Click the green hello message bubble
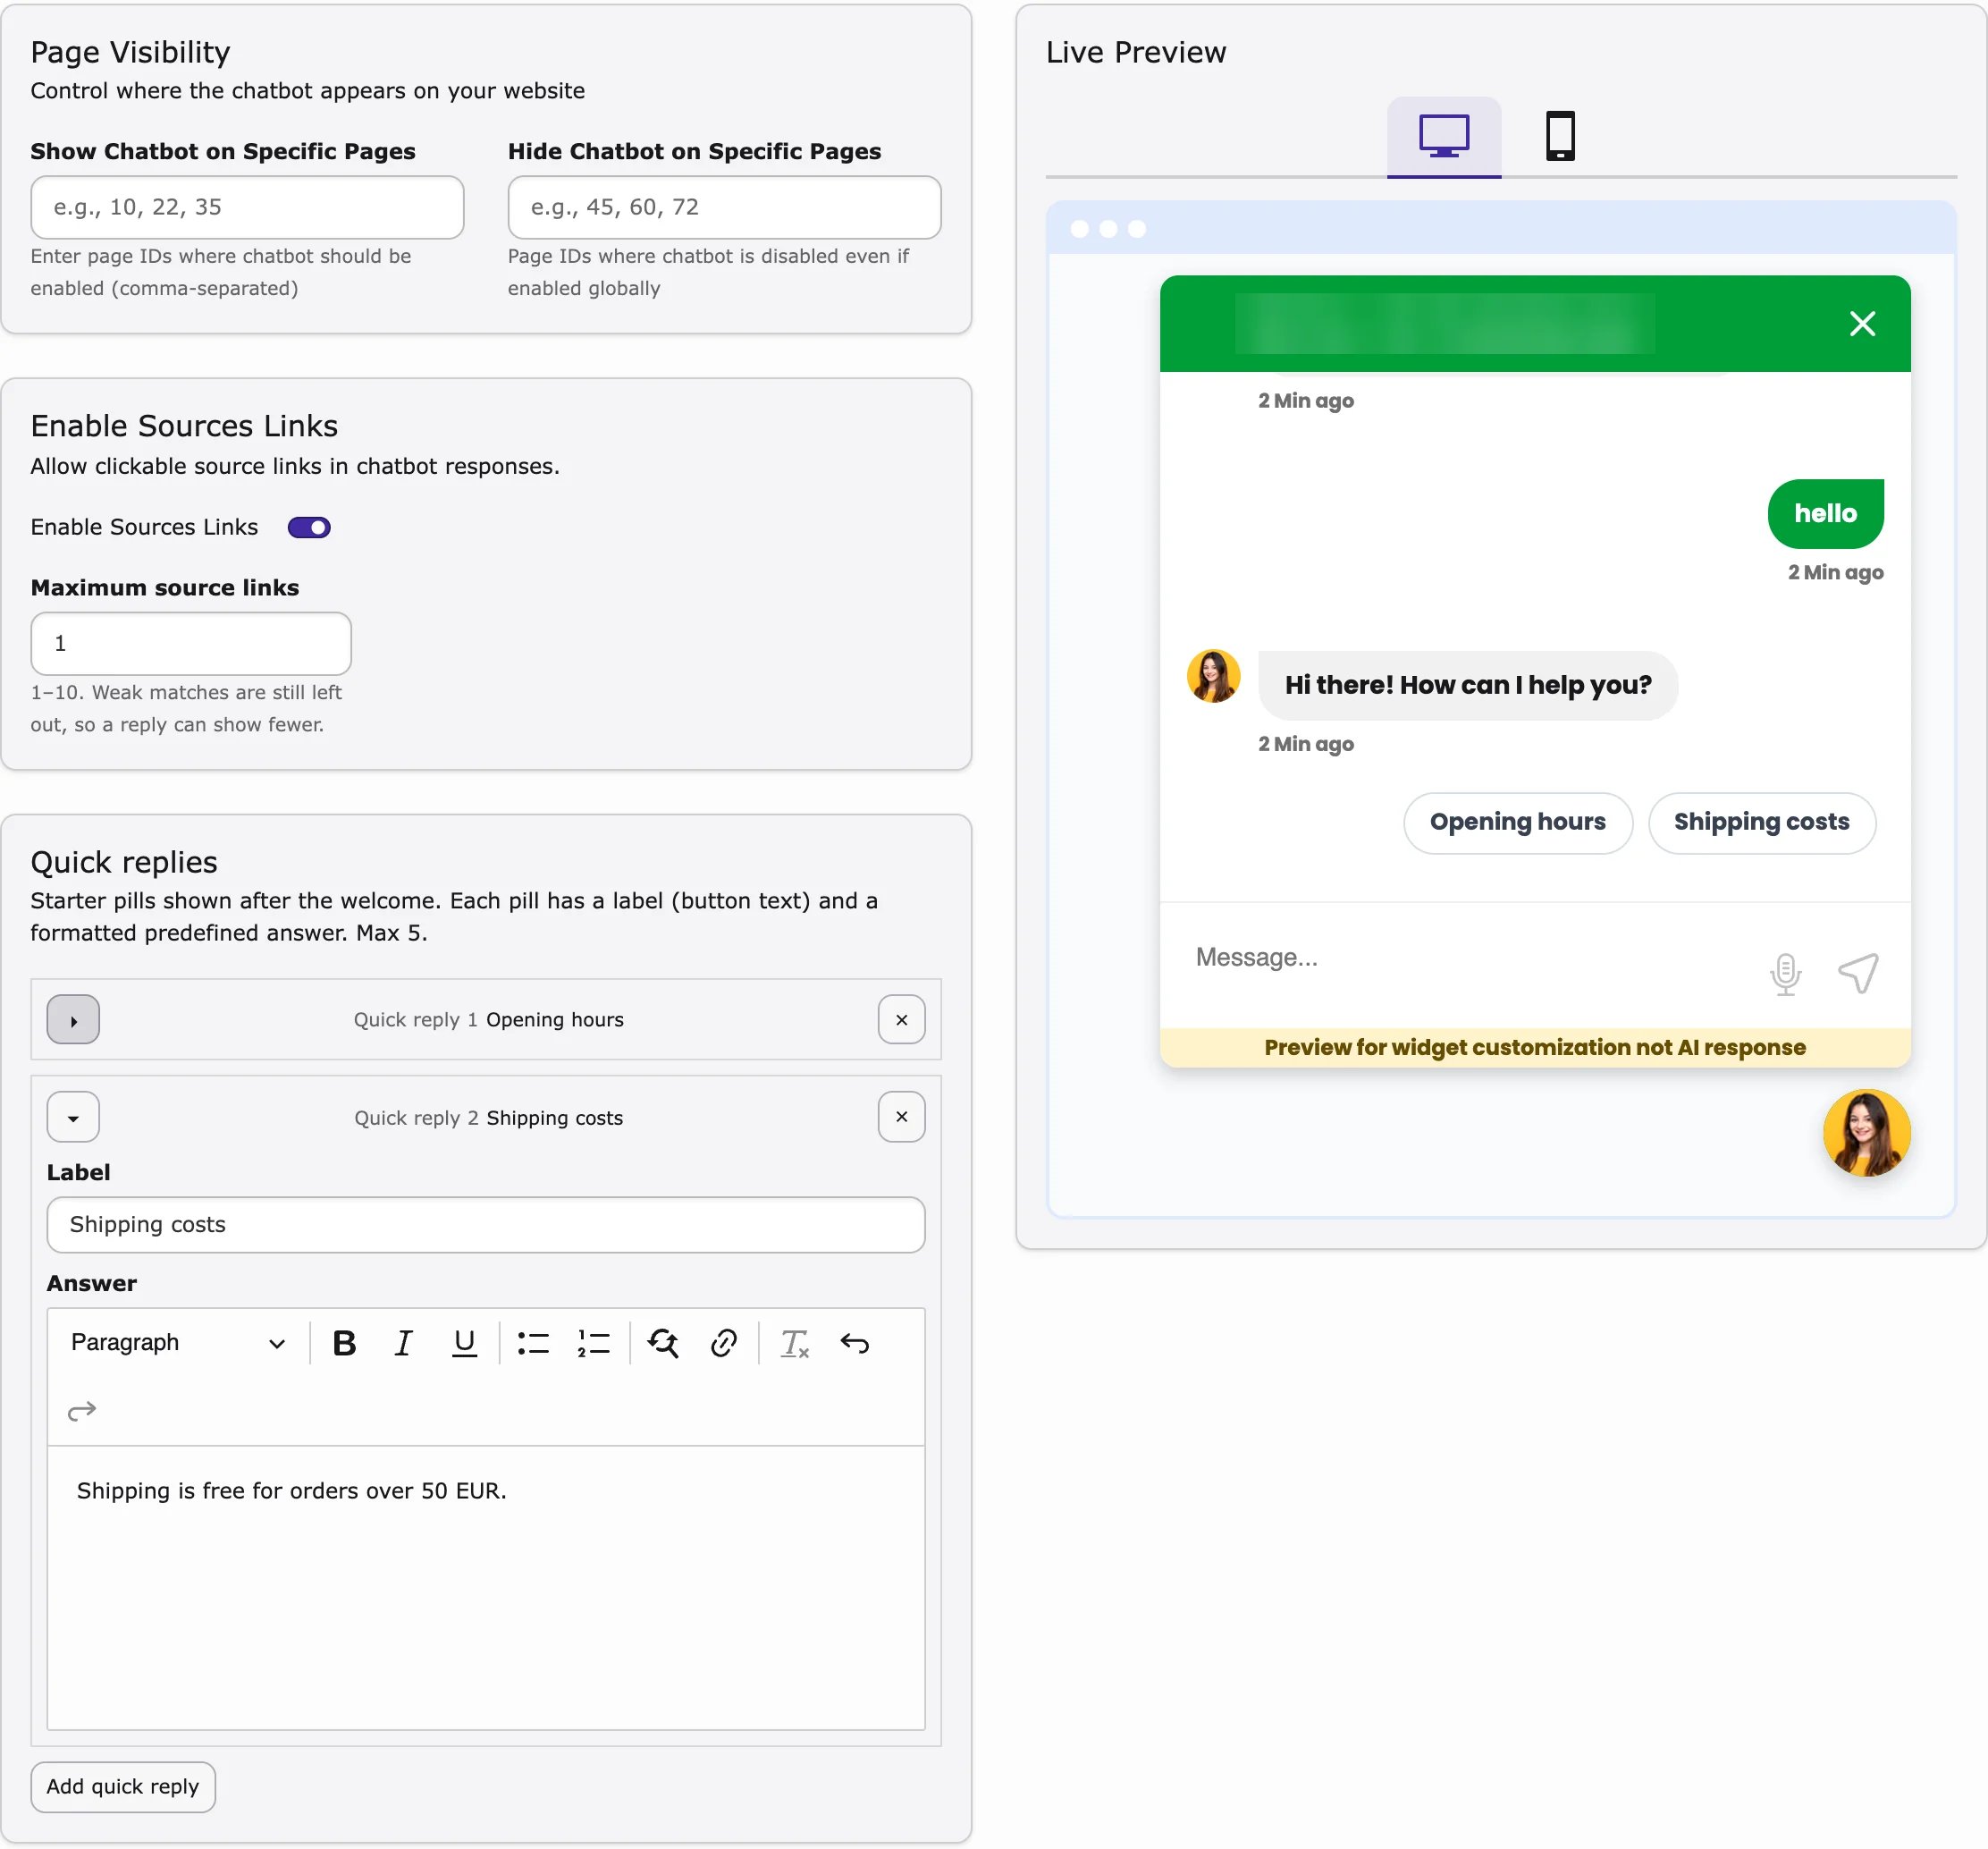The image size is (1988, 1849). click(1825, 514)
